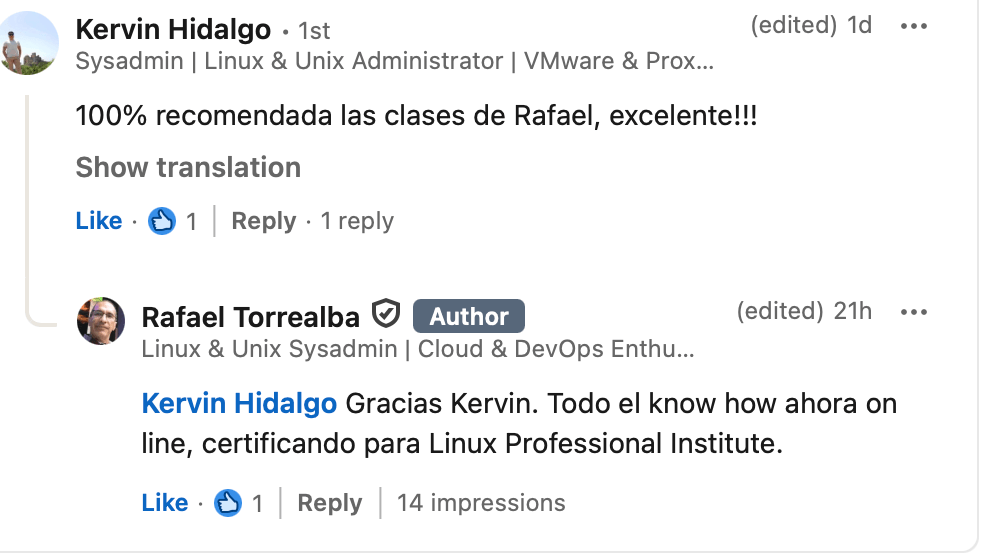Click the Author badge label
Viewport: 996px width, 556px height.
click(469, 316)
